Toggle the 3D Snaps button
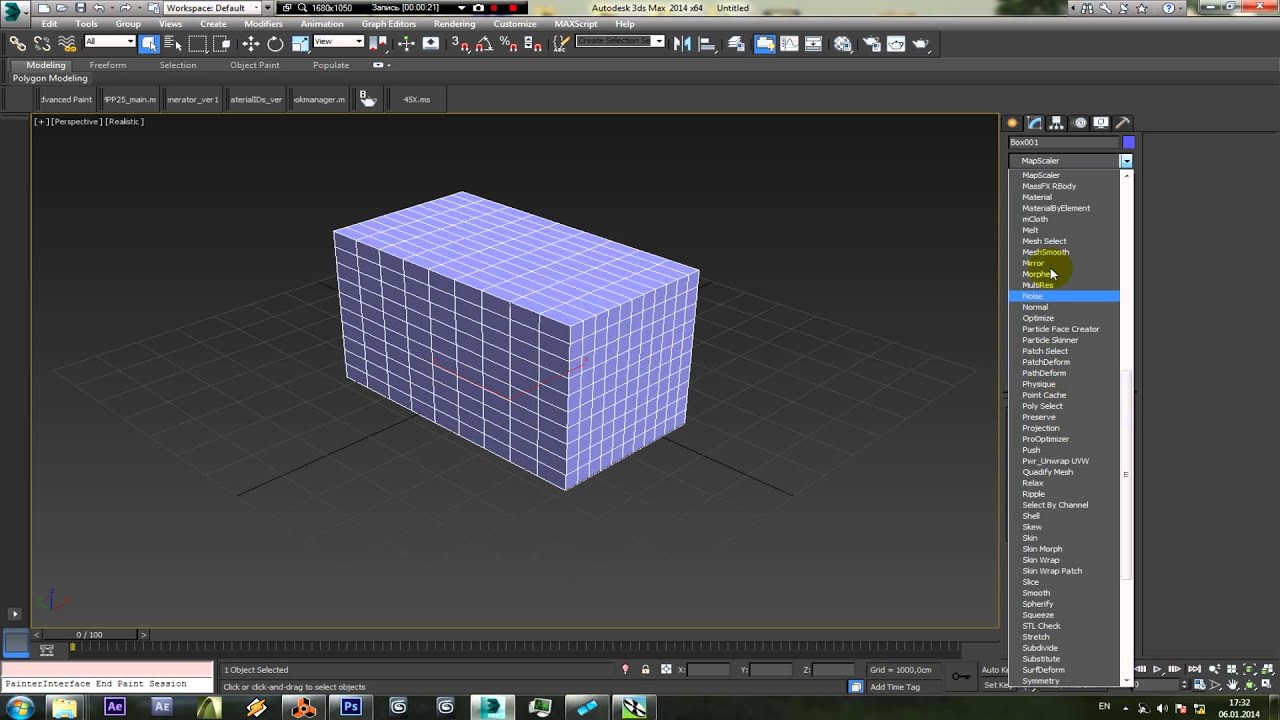Screen dimensions: 1280x720 point(459,43)
